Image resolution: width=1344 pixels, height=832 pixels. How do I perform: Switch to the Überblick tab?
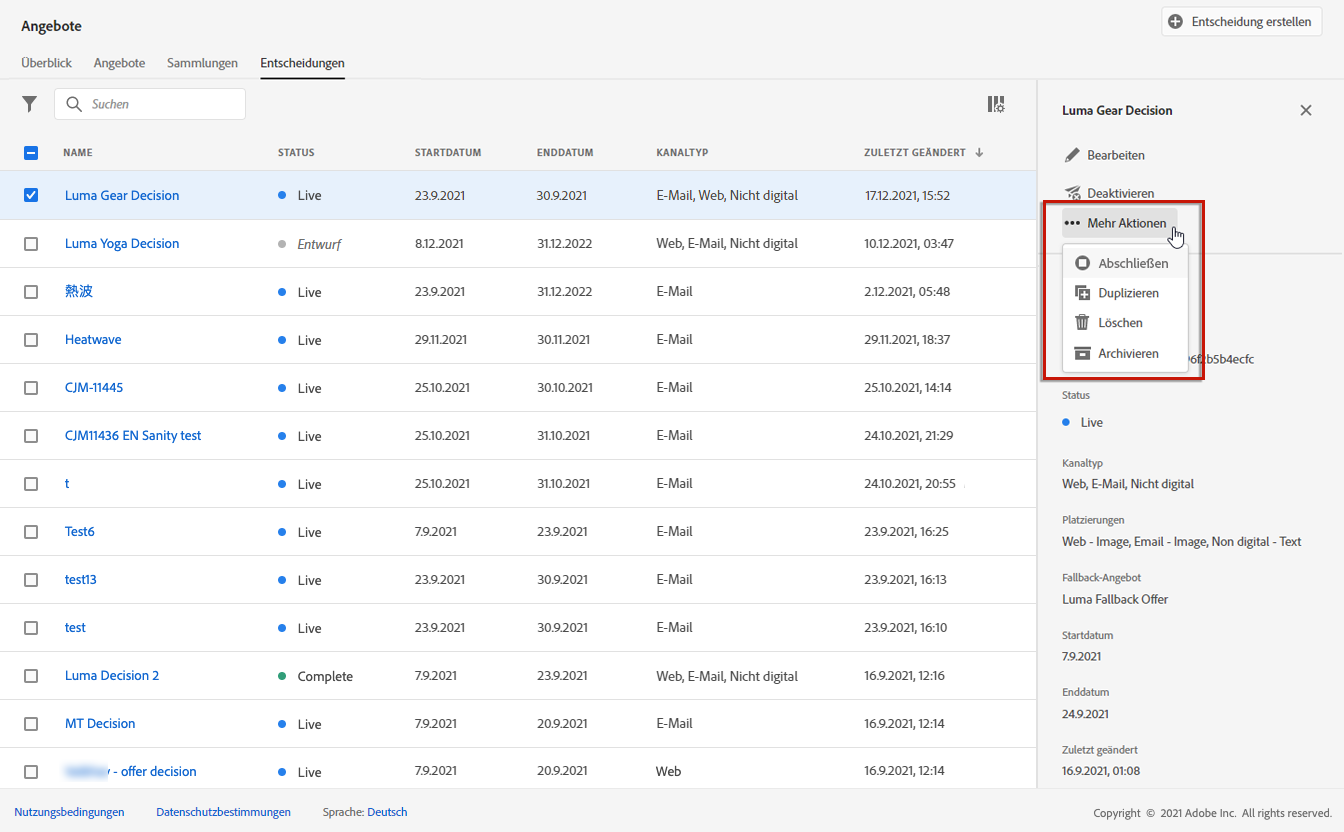(x=46, y=63)
